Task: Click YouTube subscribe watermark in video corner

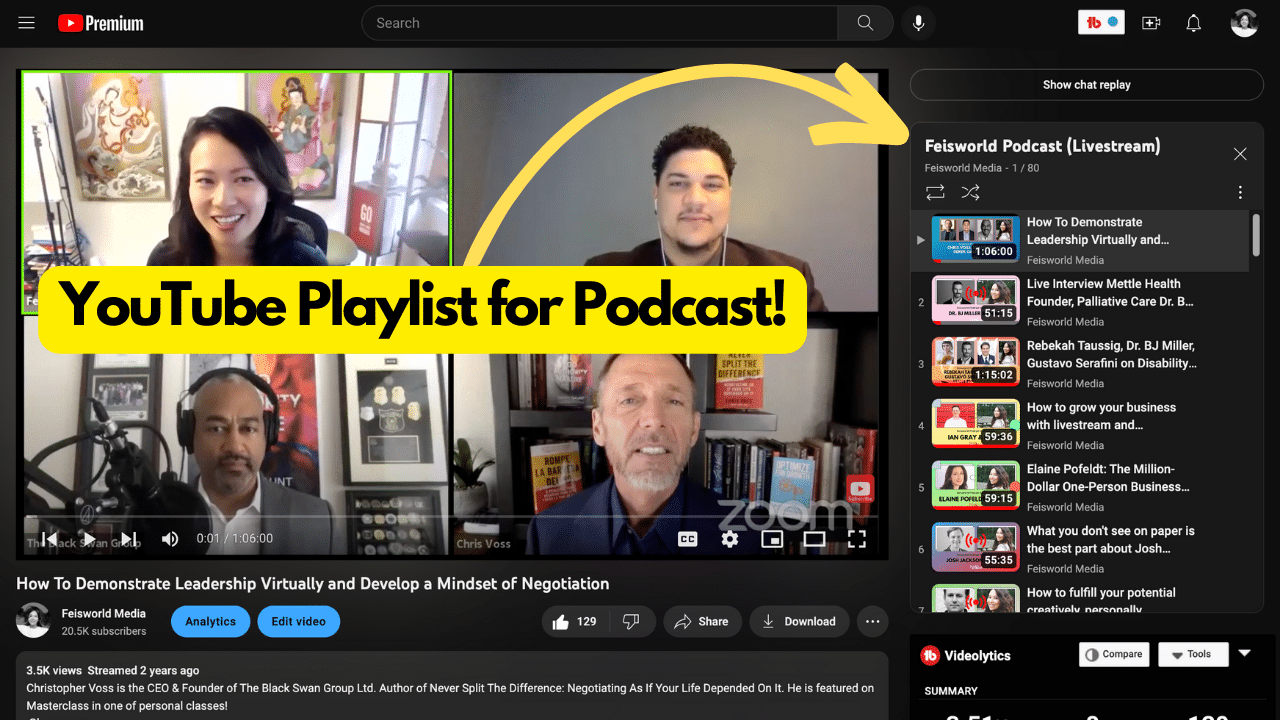Action: coord(860,489)
